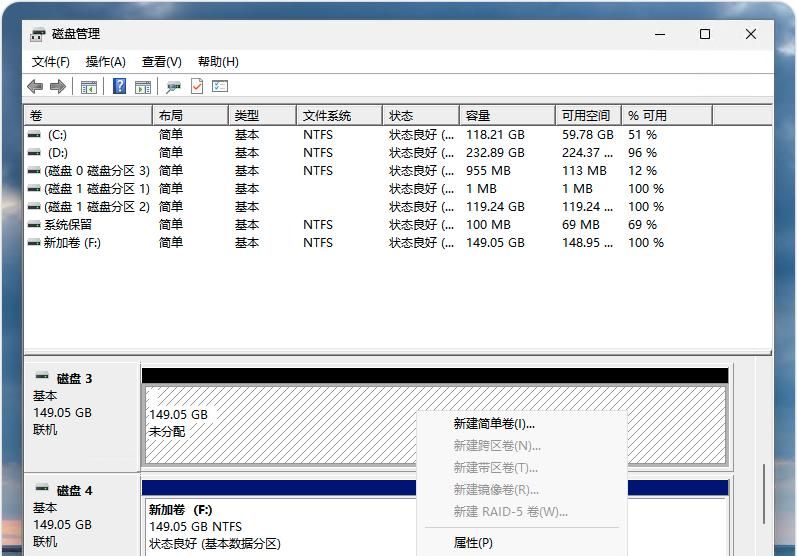
Task: Open Help via the blue question mark icon
Action: click(119, 86)
